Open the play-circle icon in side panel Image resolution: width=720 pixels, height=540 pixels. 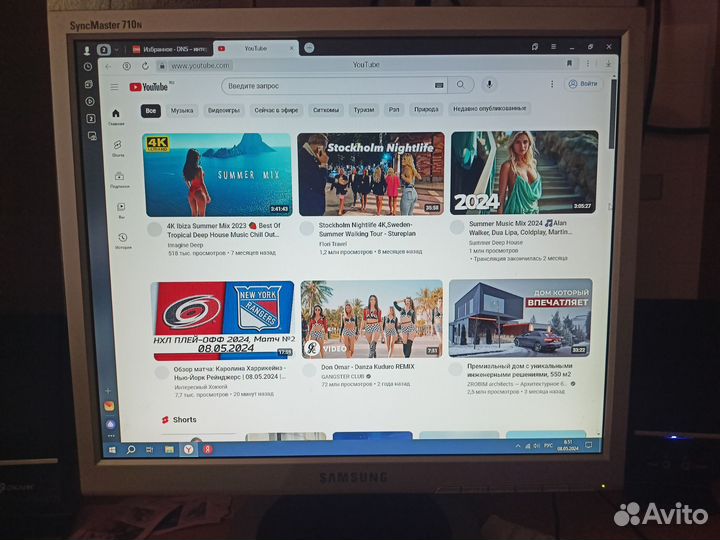[90, 101]
